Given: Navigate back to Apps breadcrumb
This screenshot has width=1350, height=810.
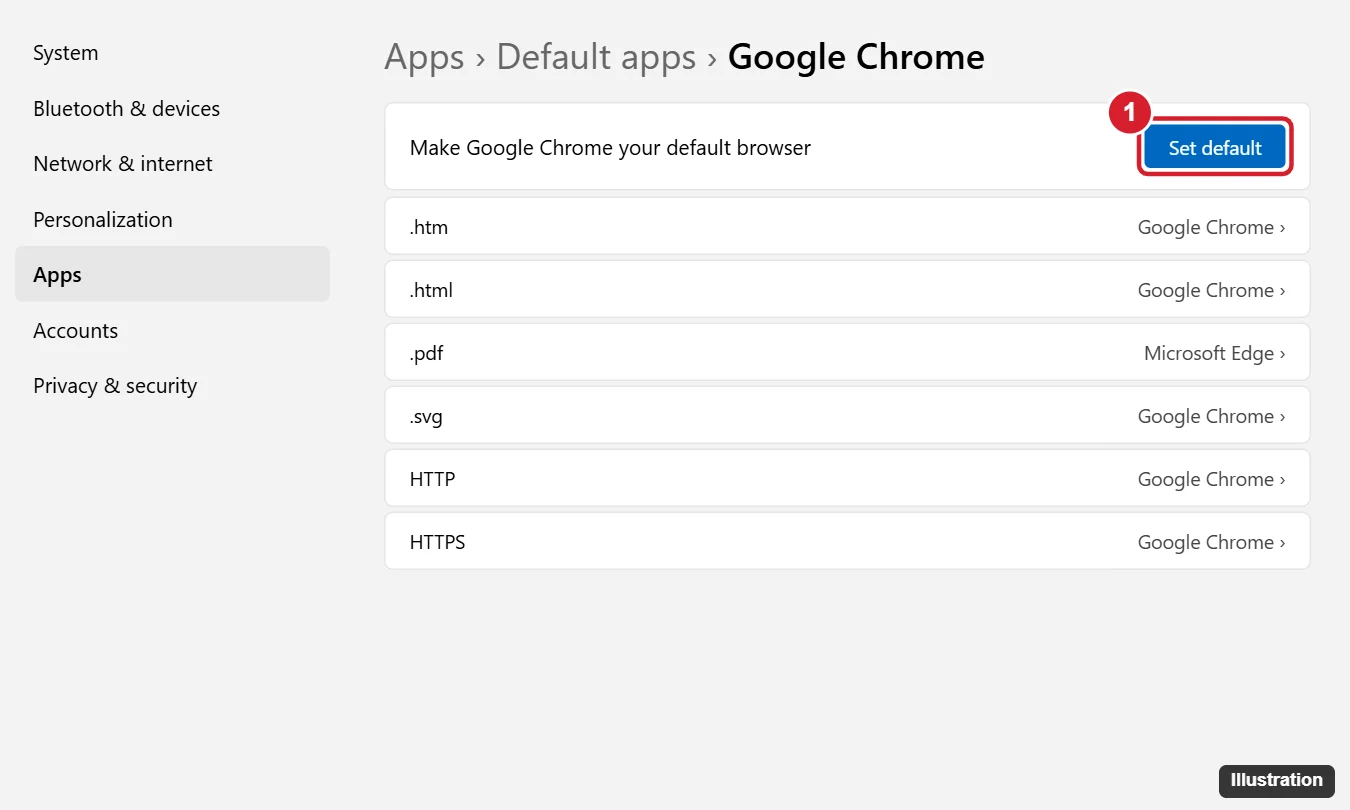Looking at the screenshot, I should pos(424,57).
